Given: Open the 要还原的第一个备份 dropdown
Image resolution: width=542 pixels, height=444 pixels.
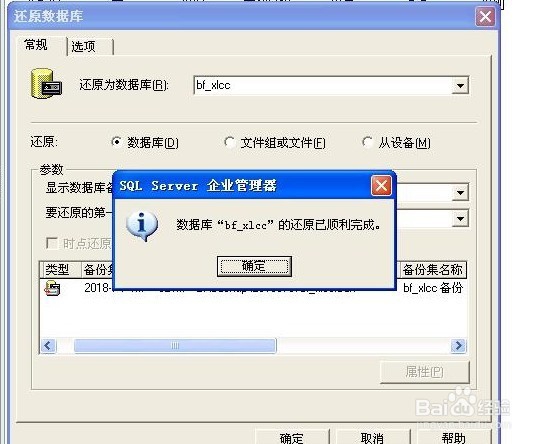Looking at the screenshot, I should coord(460,219).
